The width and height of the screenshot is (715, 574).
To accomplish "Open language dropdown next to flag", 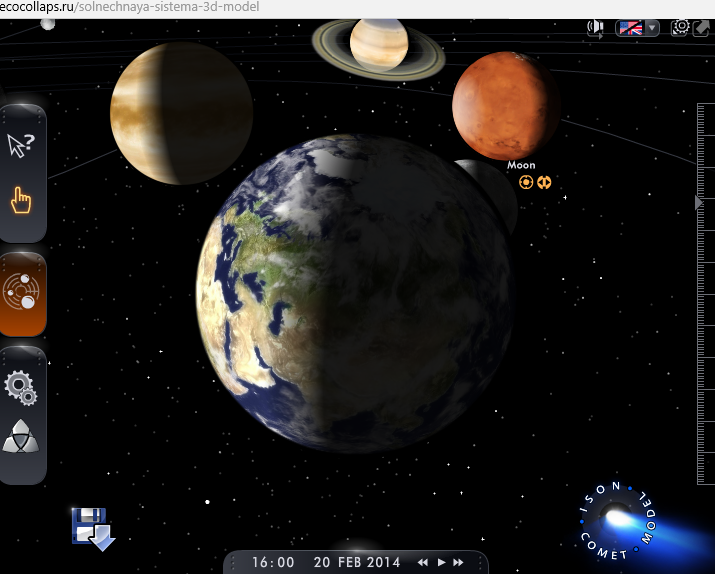I will coord(652,28).
